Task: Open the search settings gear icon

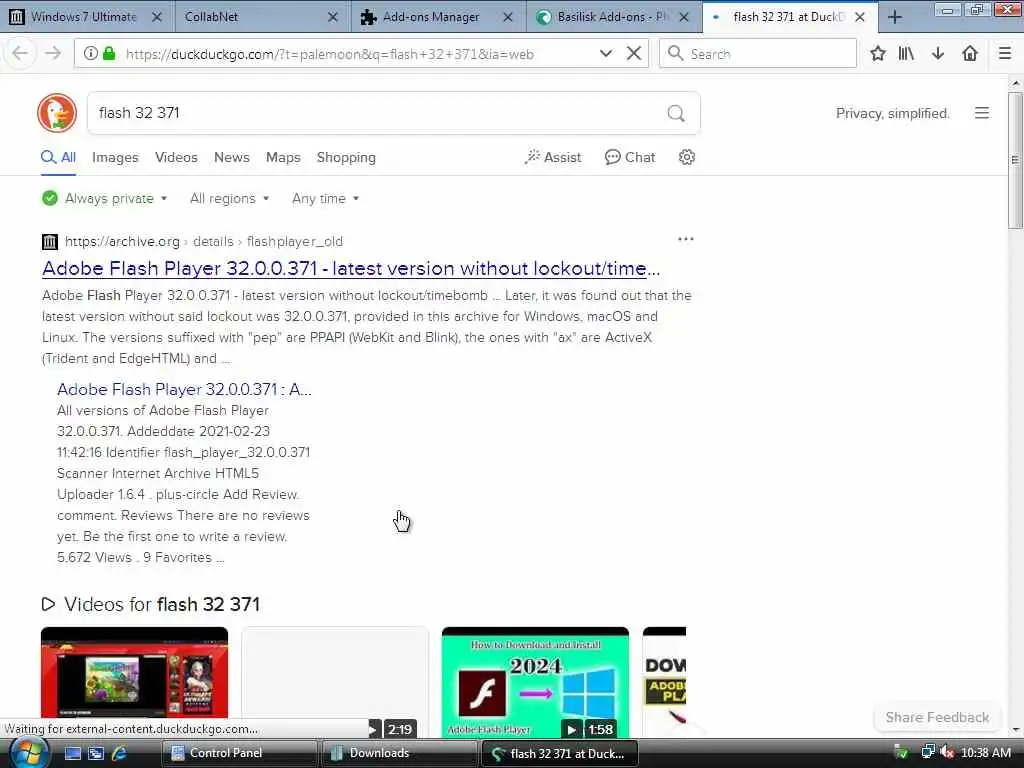Action: point(686,157)
